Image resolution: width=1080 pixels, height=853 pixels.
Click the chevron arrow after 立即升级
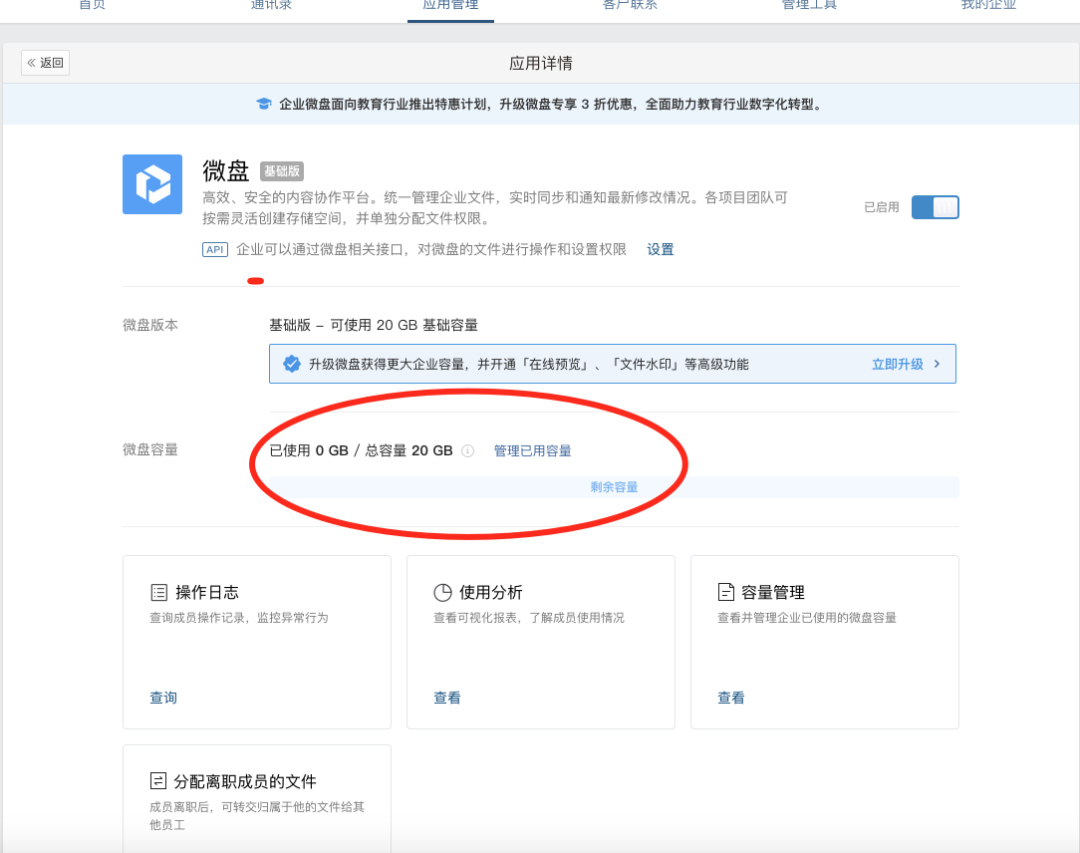click(937, 364)
